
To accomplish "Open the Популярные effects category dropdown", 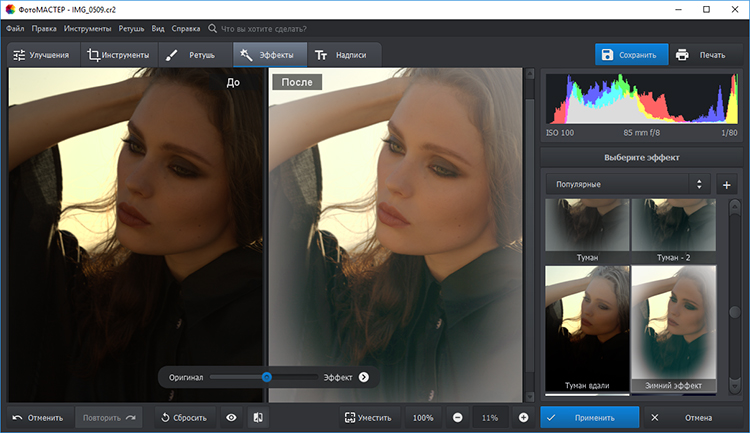I will 626,184.
